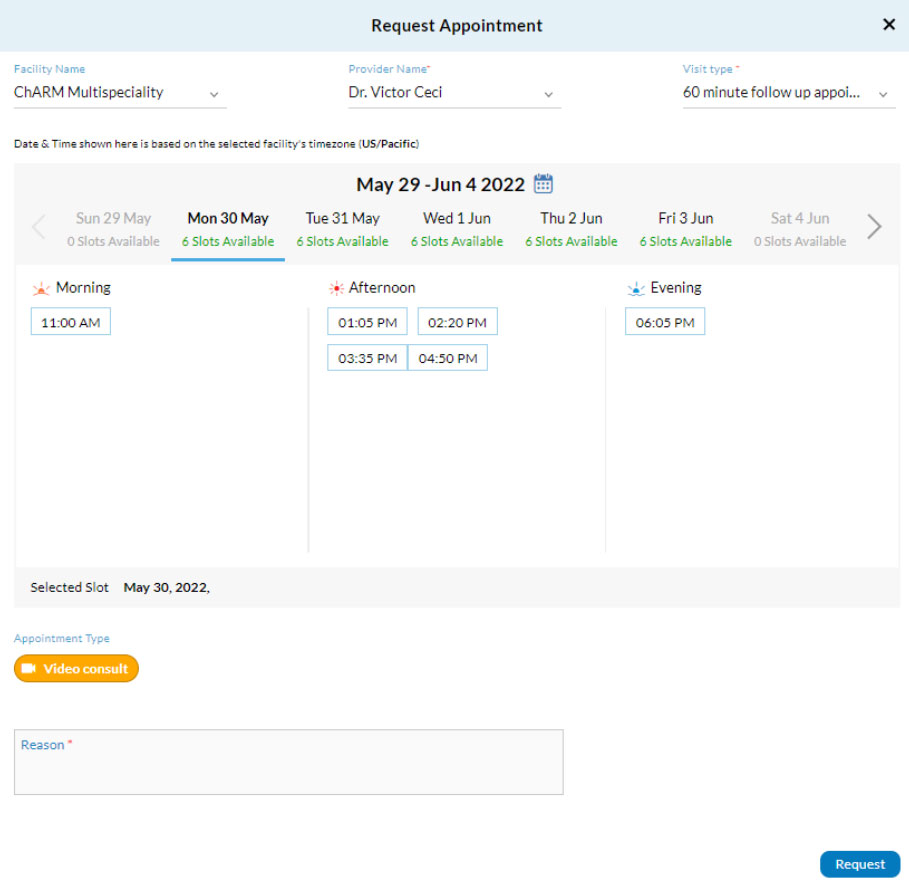Select the Thu 2 Jun tab

coord(571,229)
